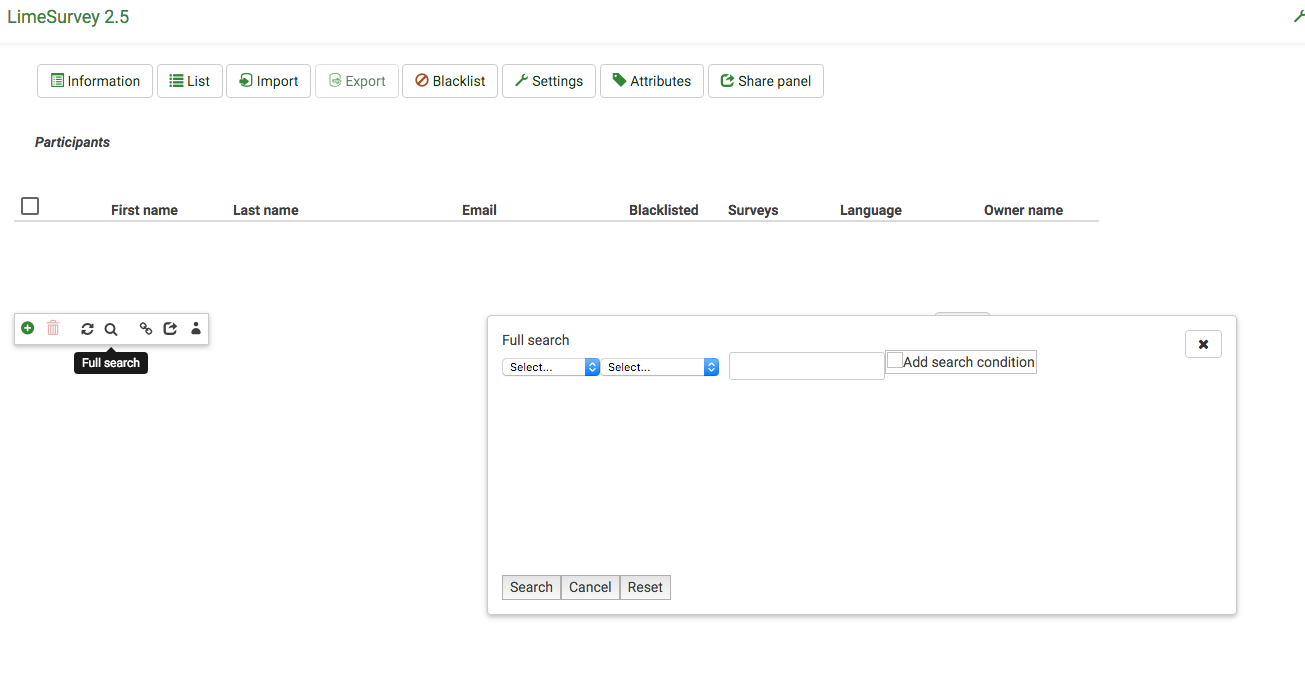This screenshot has width=1305, height=687.
Task: Tick the select-all checkbox in table header
Action: pyautogui.click(x=30, y=206)
